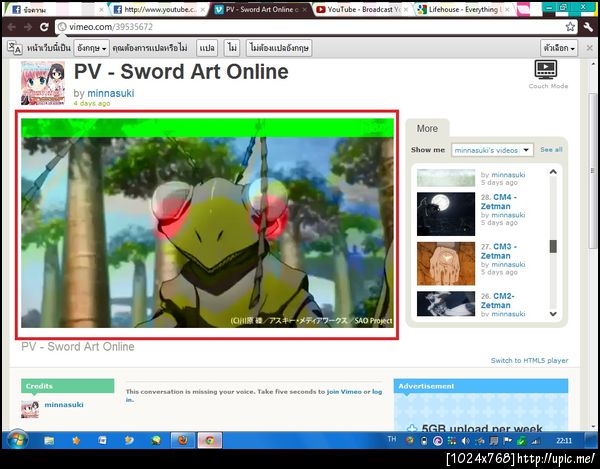The width and height of the screenshot is (600, 469).
Task: Click the CM3 - Zetman orange thumbnail
Action: tap(446, 264)
